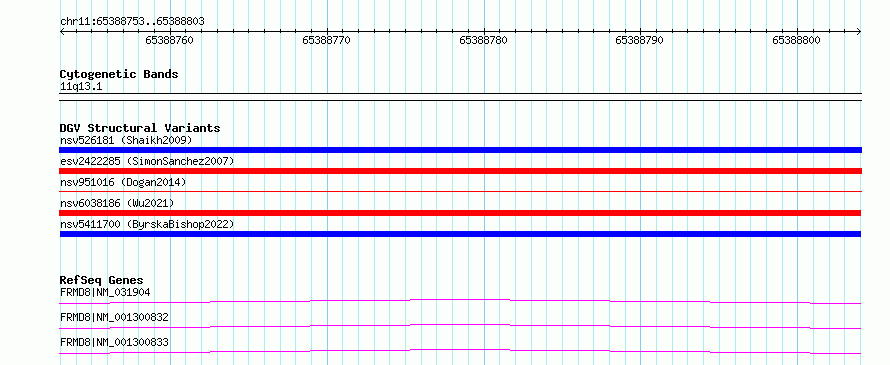Click the magenta intron line of NM_001300833
The height and width of the screenshot is (365, 890).
(460, 351)
